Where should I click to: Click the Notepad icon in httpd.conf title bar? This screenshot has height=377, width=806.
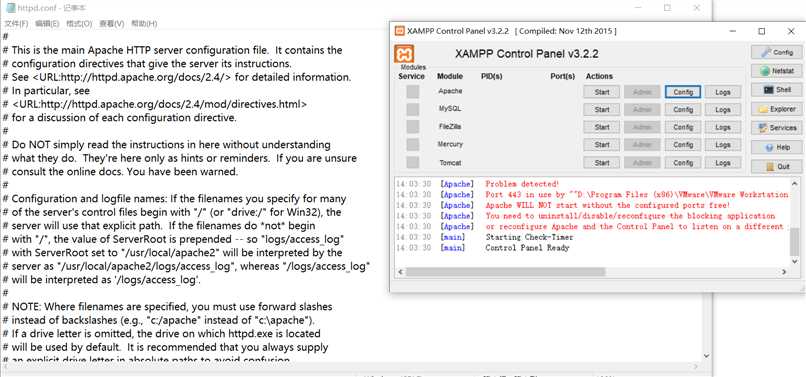[x=10, y=8]
